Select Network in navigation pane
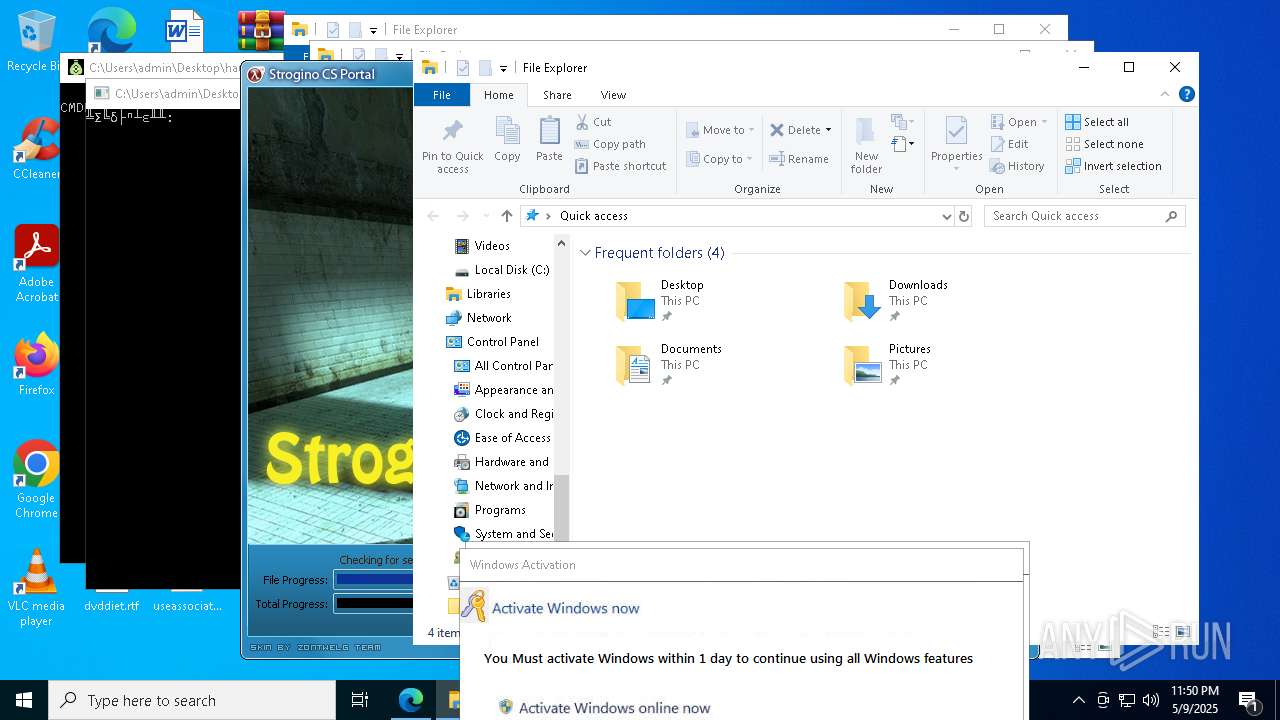This screenshot has width=1280, height=720. 489,318
